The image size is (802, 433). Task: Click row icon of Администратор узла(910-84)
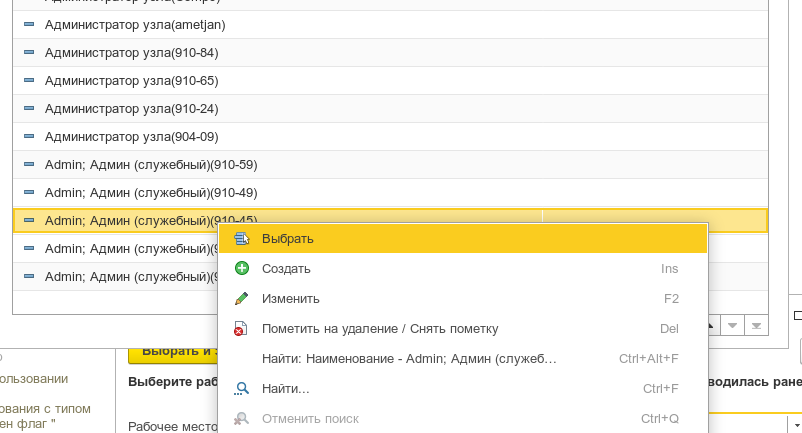click(x=28, y=53)
